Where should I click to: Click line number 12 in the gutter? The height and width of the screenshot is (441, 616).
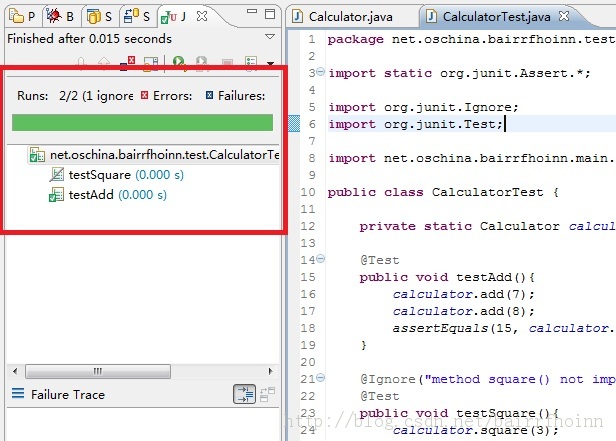(x=308, y=226)
